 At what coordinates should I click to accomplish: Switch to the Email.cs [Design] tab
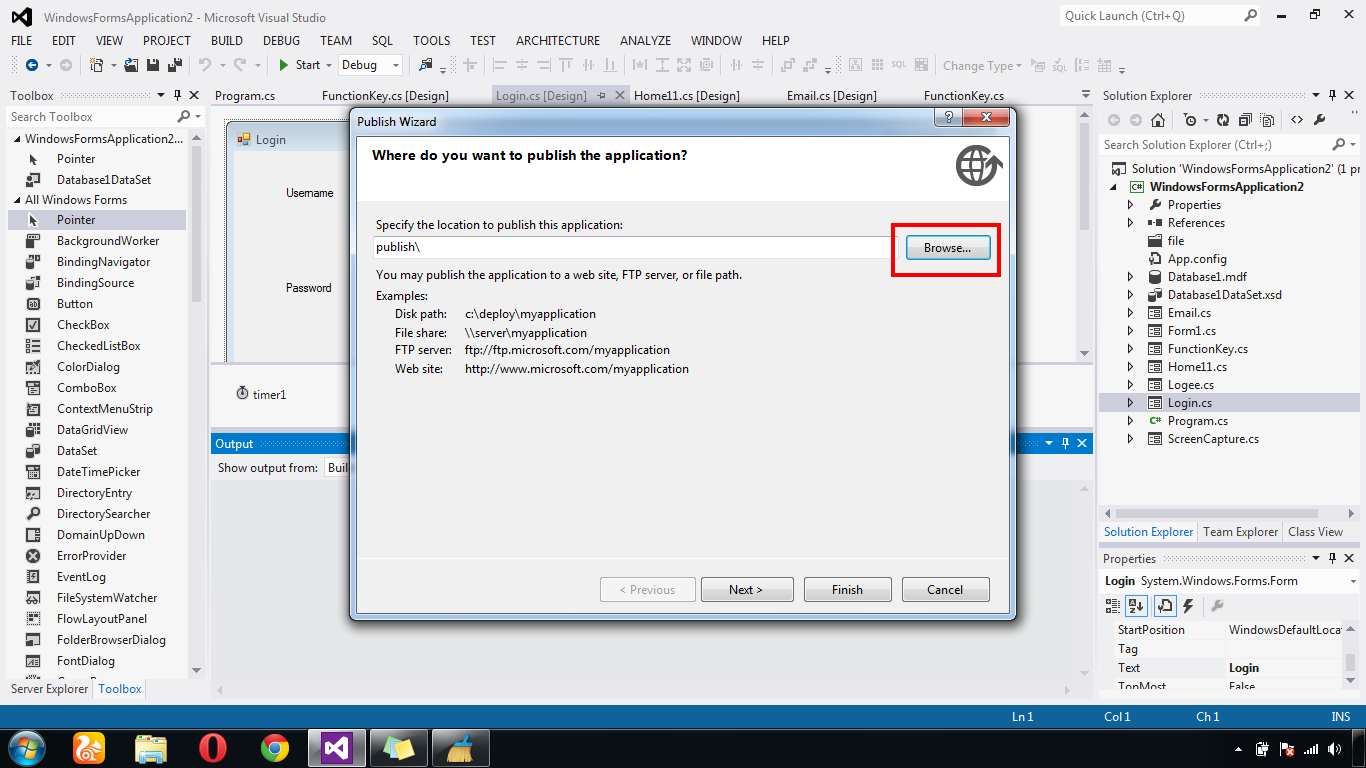coord(831,96)
